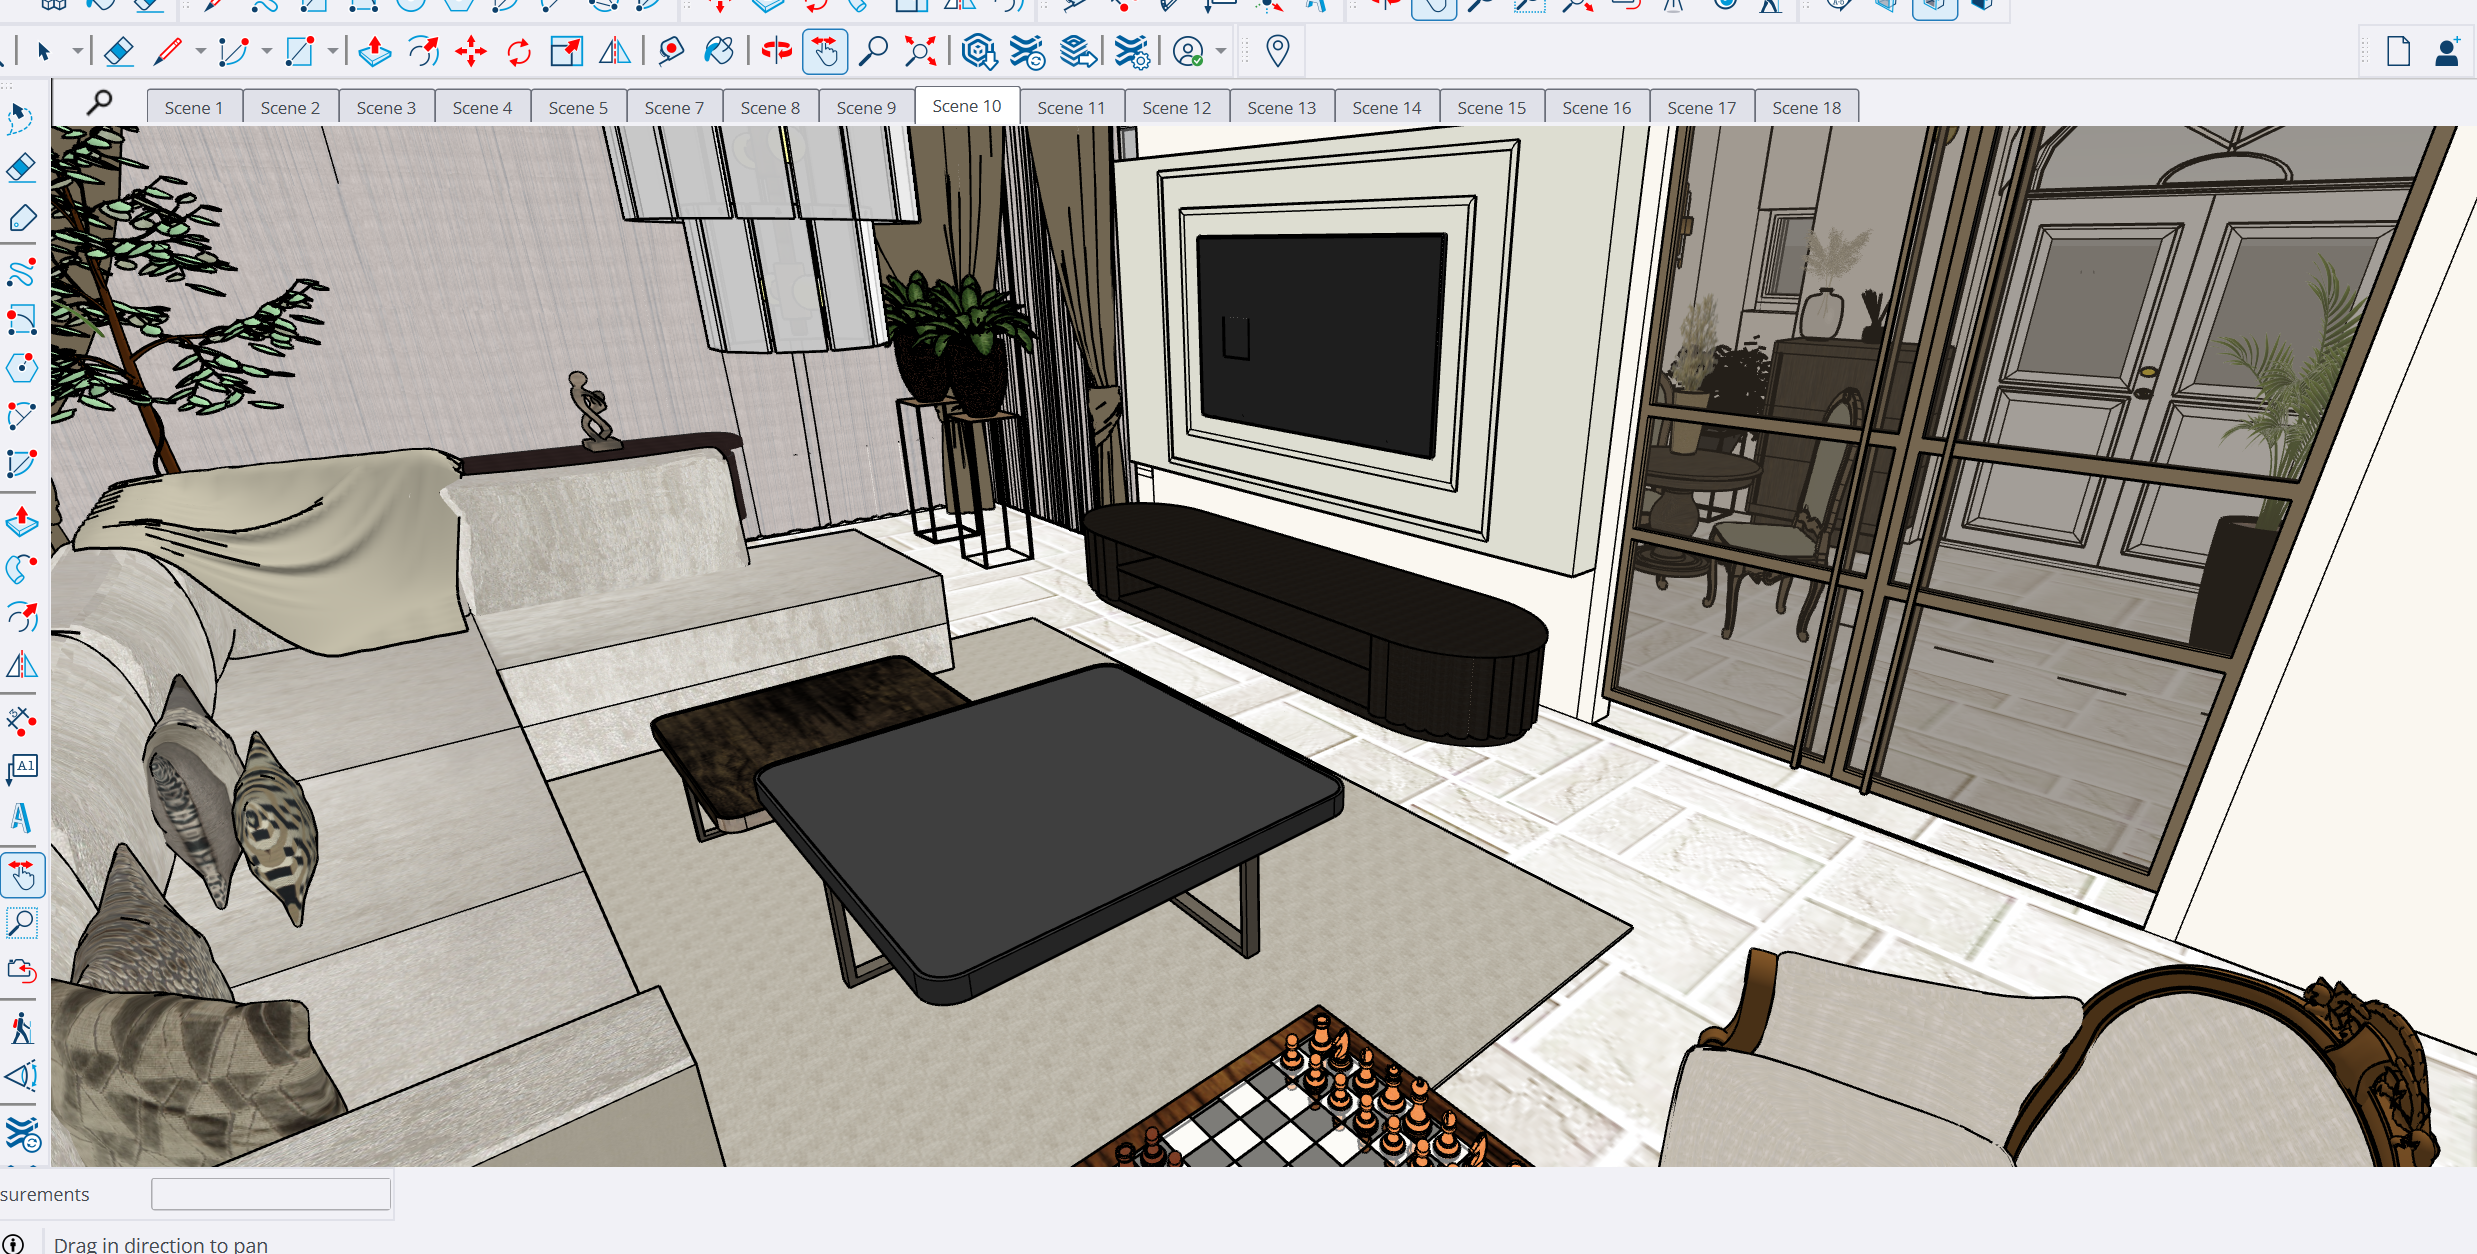The height and width of the screenshot is (1254, 2477).
Task: Click the scene search magnifier button
Action: coord(99,103)
